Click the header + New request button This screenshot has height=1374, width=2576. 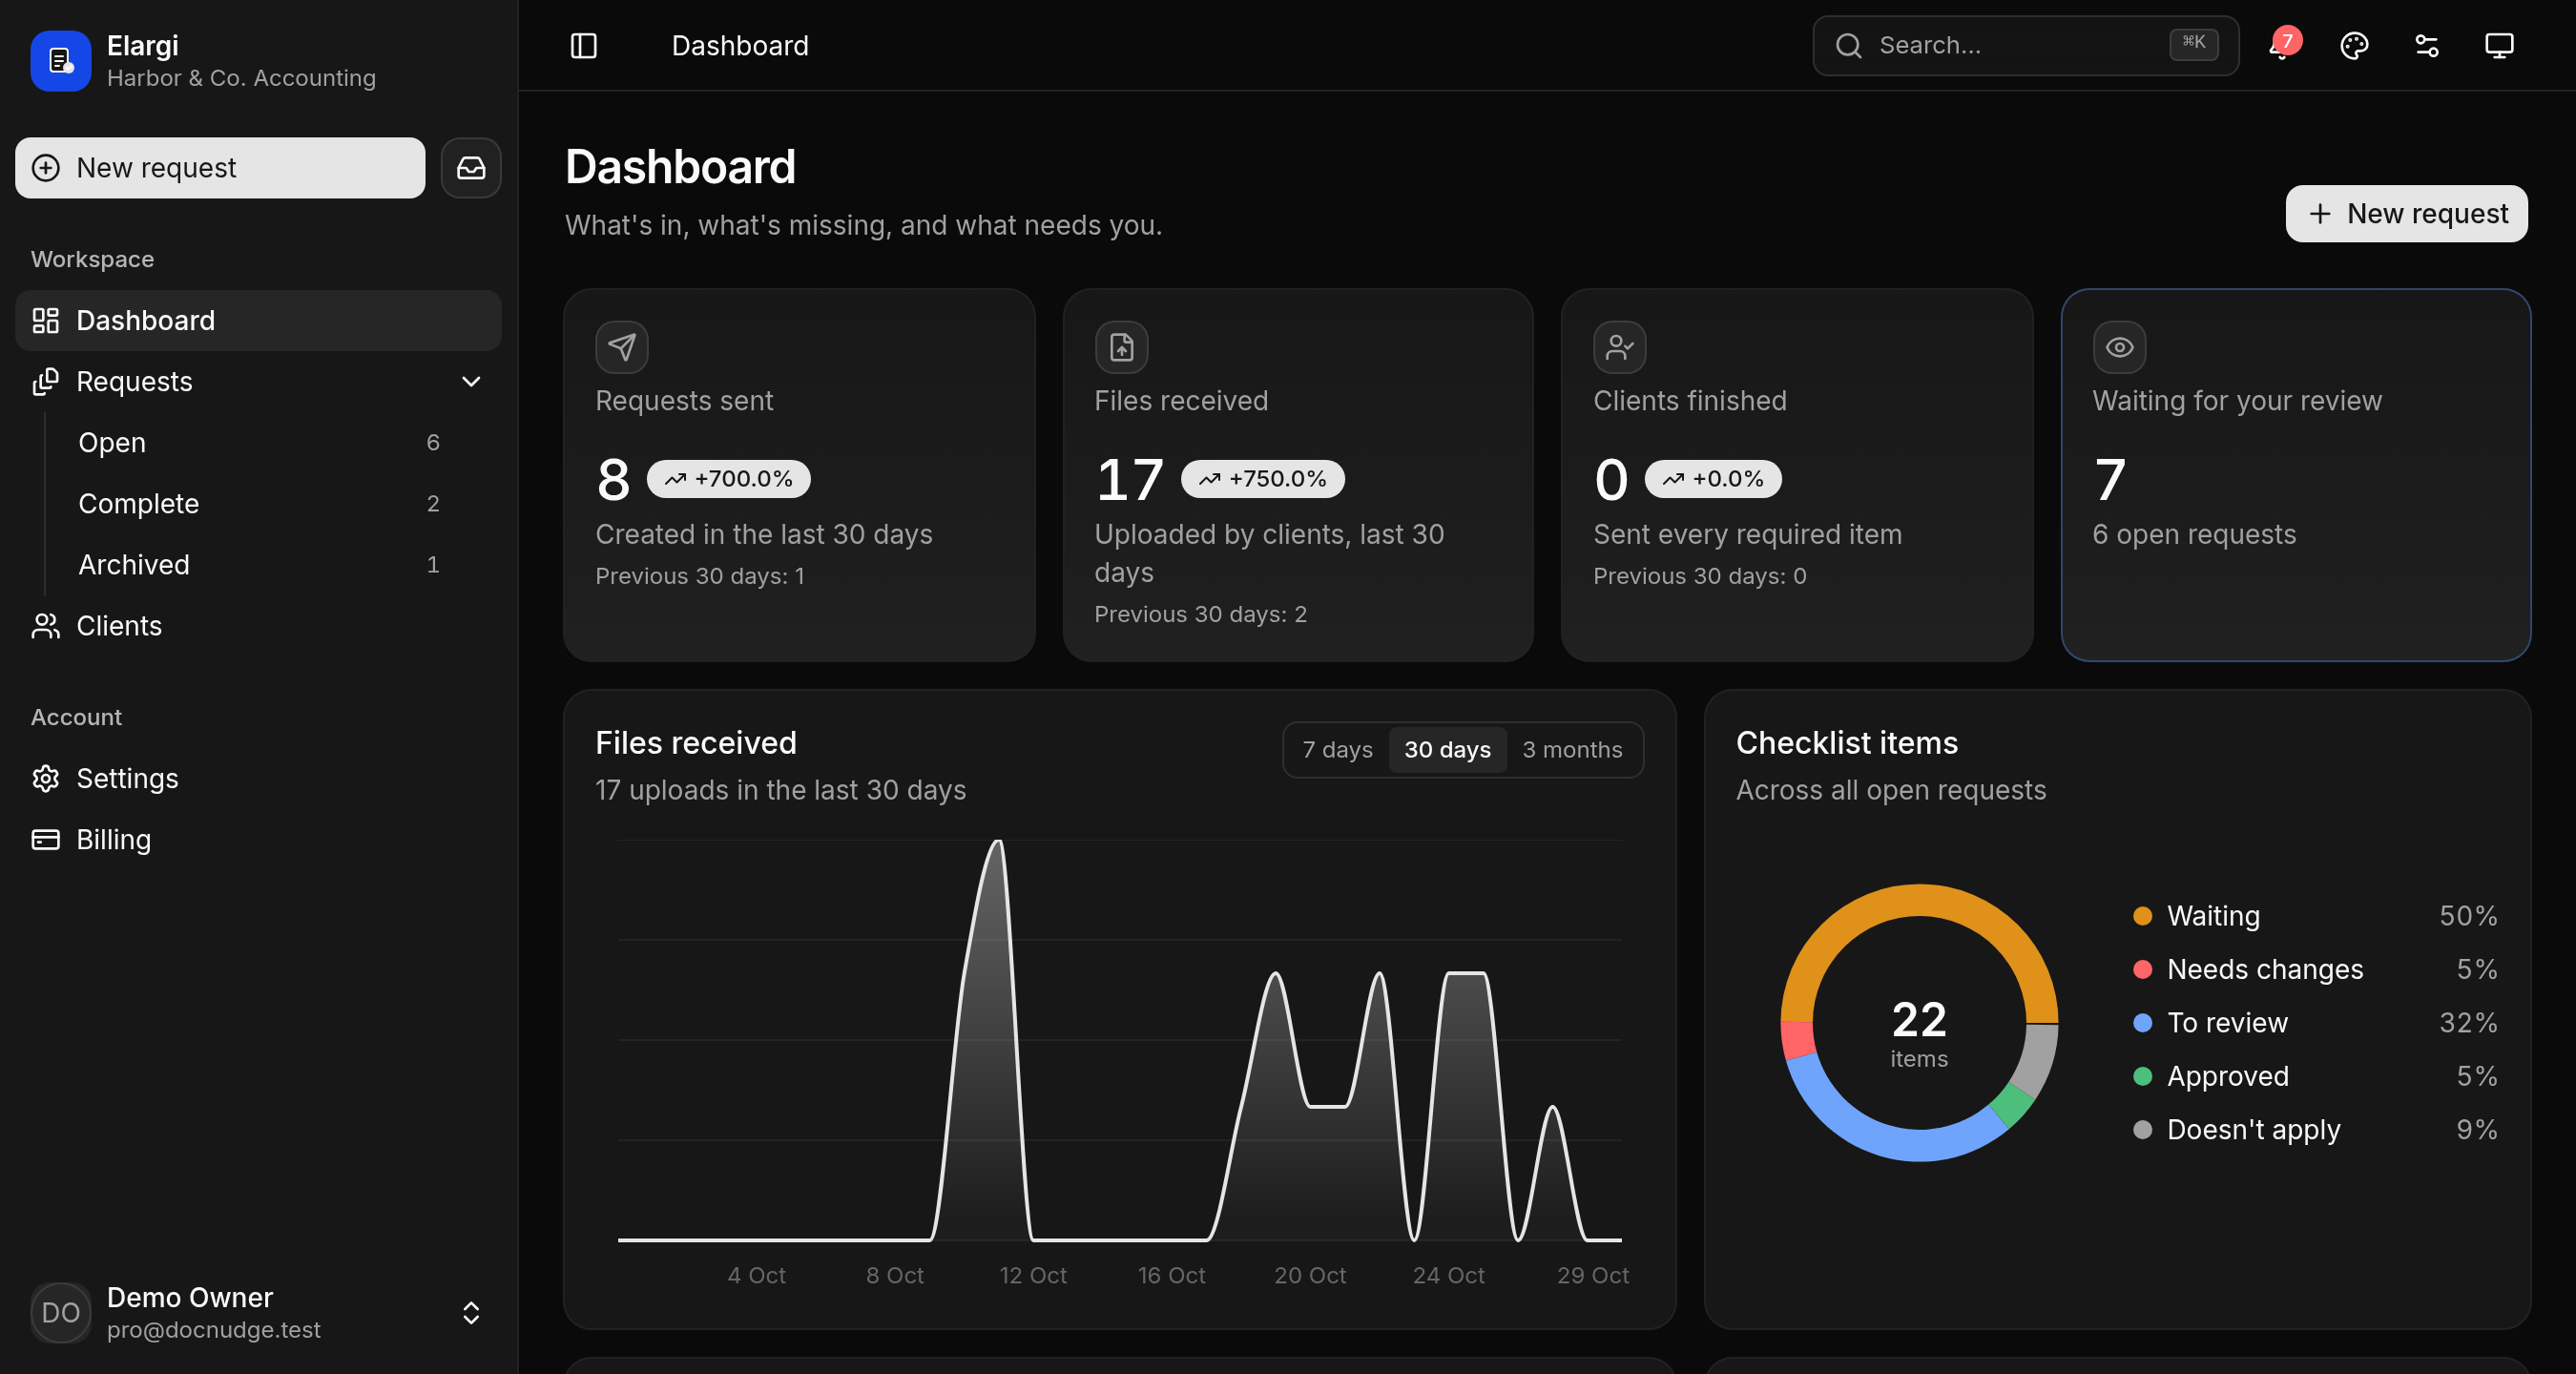pyautogui.click(x=2406, y=214)
